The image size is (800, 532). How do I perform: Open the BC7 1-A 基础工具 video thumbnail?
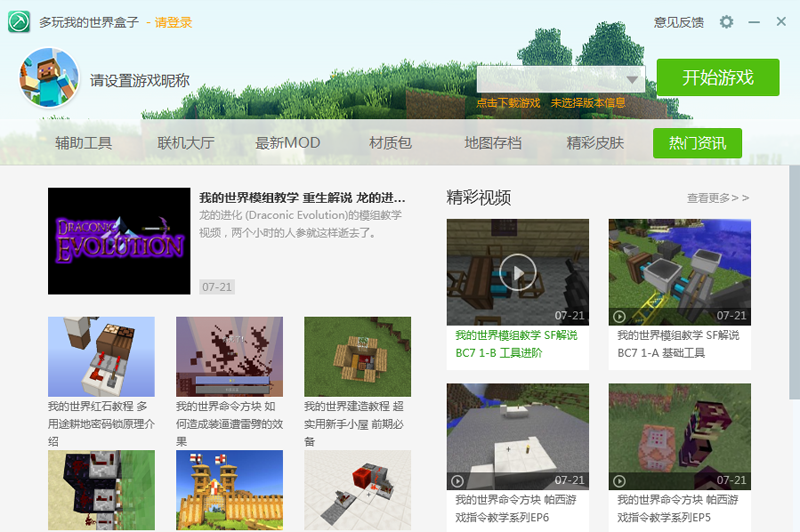(x=680, y=272)
